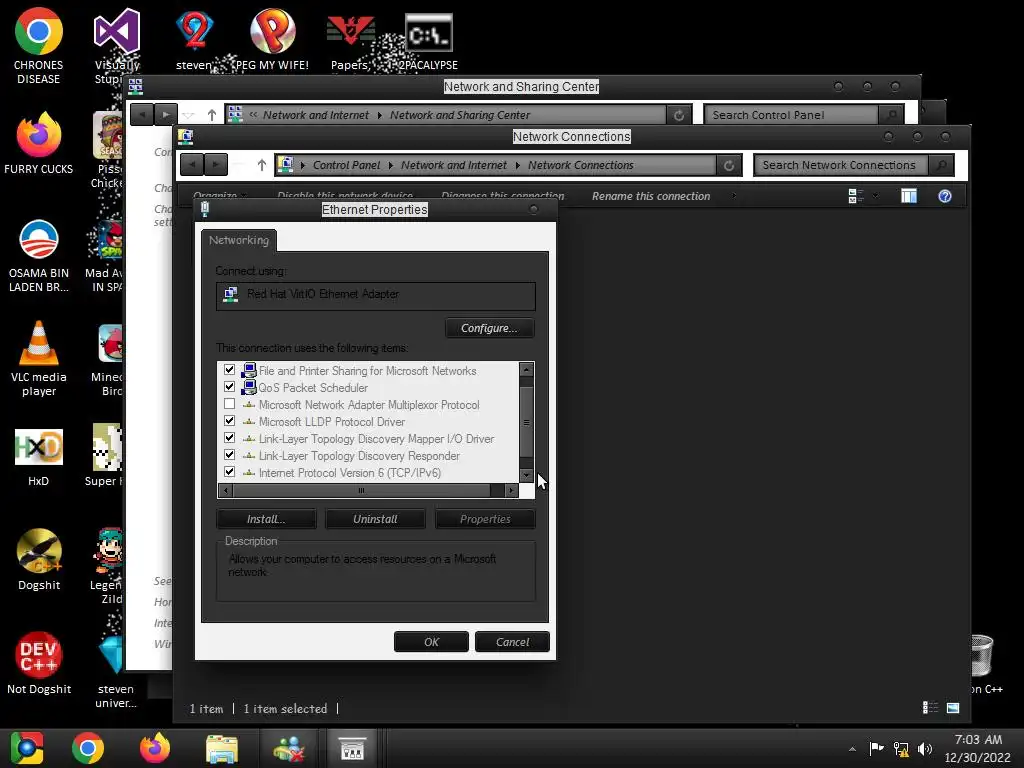Click Diagnose this connection toolbar command
This screenshot has width=1024, height=768.
point(502,196)
